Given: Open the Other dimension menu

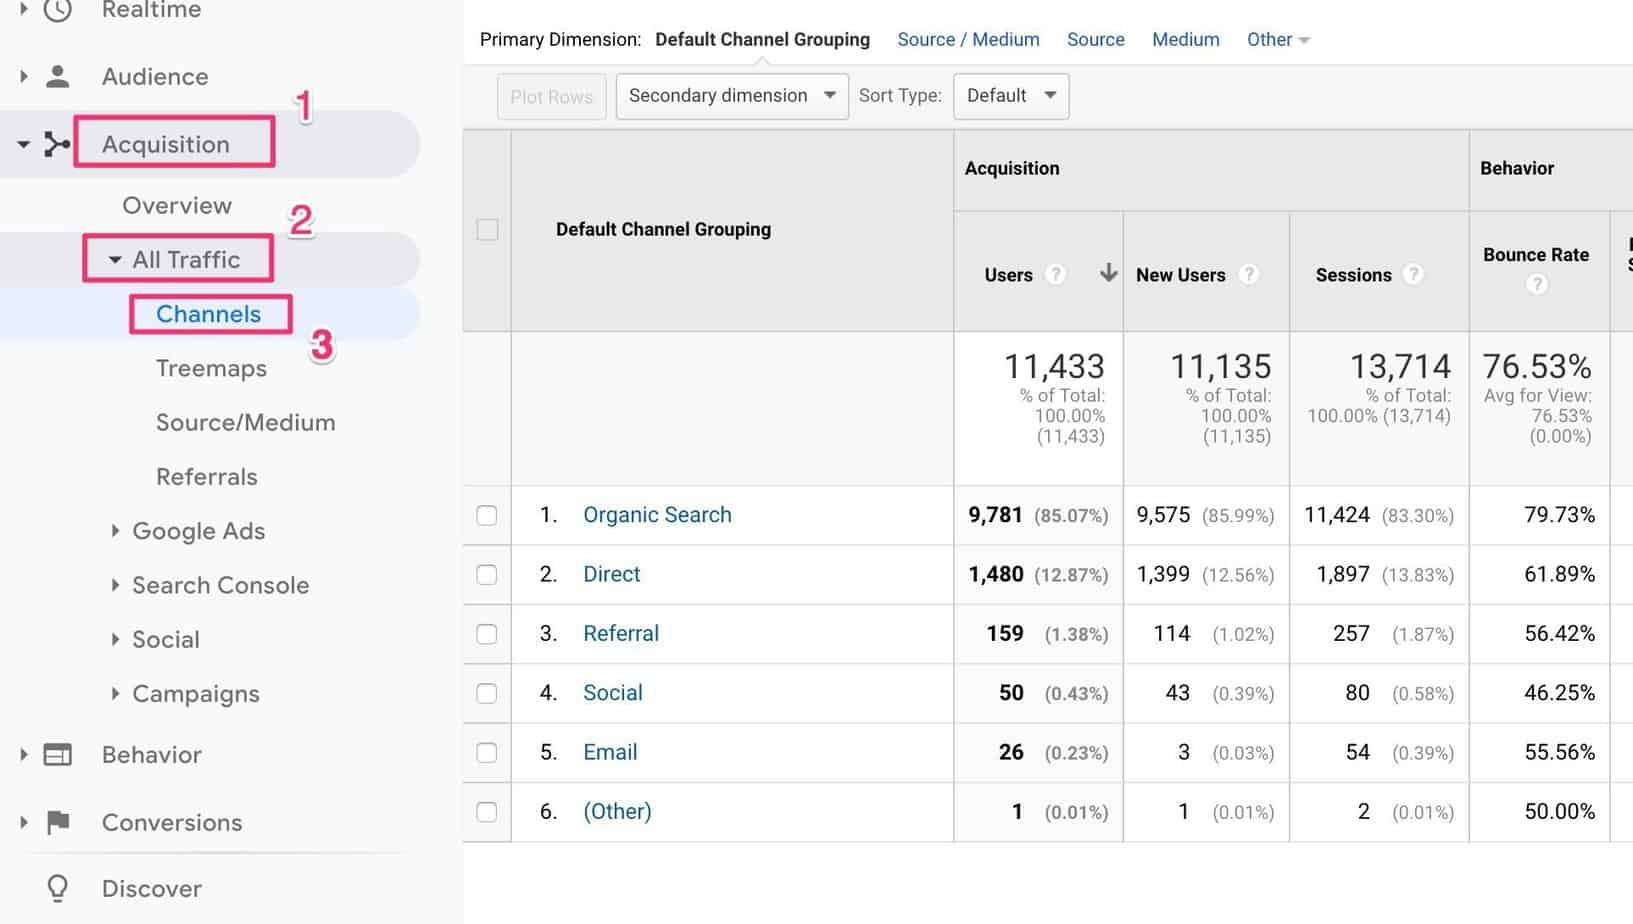Looking at the screenshot, I should click(1277, 39).
